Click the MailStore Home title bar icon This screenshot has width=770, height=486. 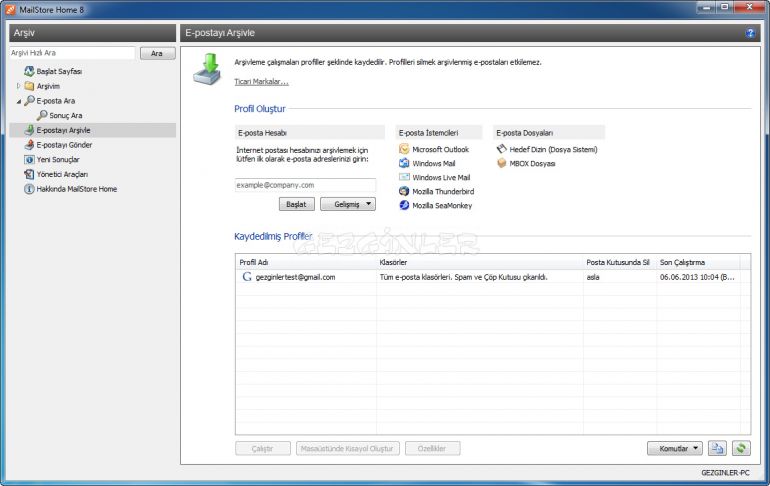tap(10, 9)
